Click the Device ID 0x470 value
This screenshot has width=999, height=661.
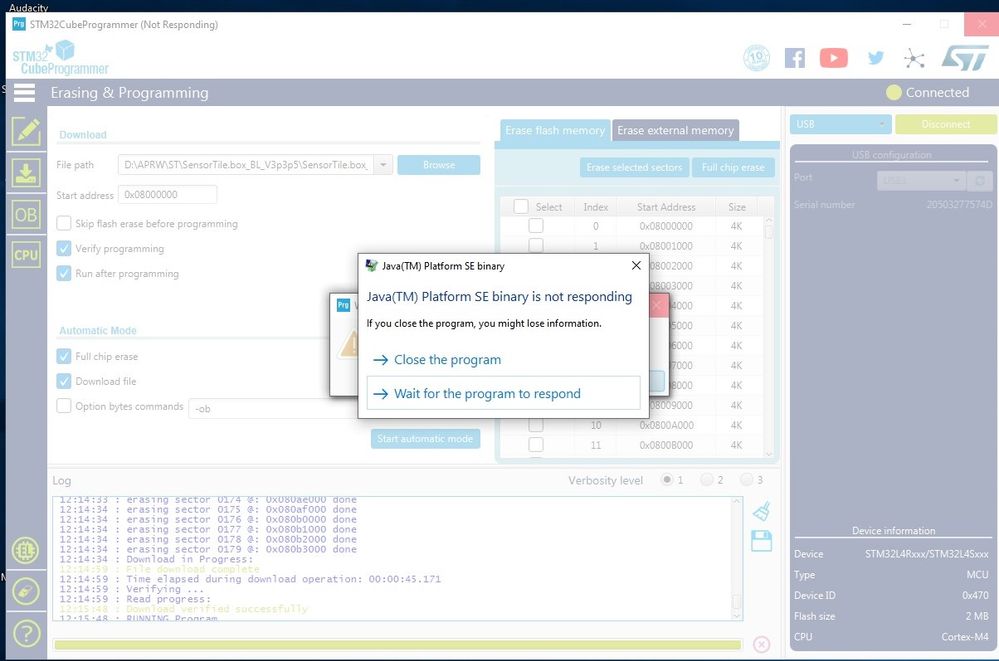coord(975,595)
